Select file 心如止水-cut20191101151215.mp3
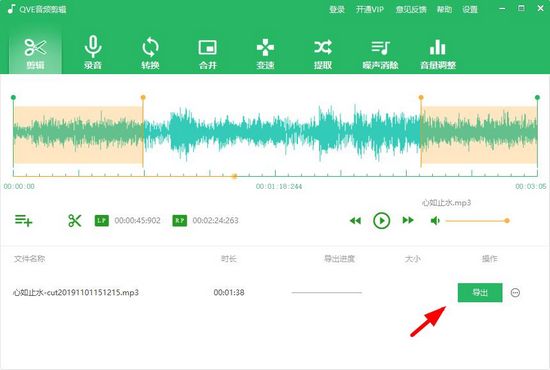550x370 pixels. pyautogui.click(x=76, y=292)
